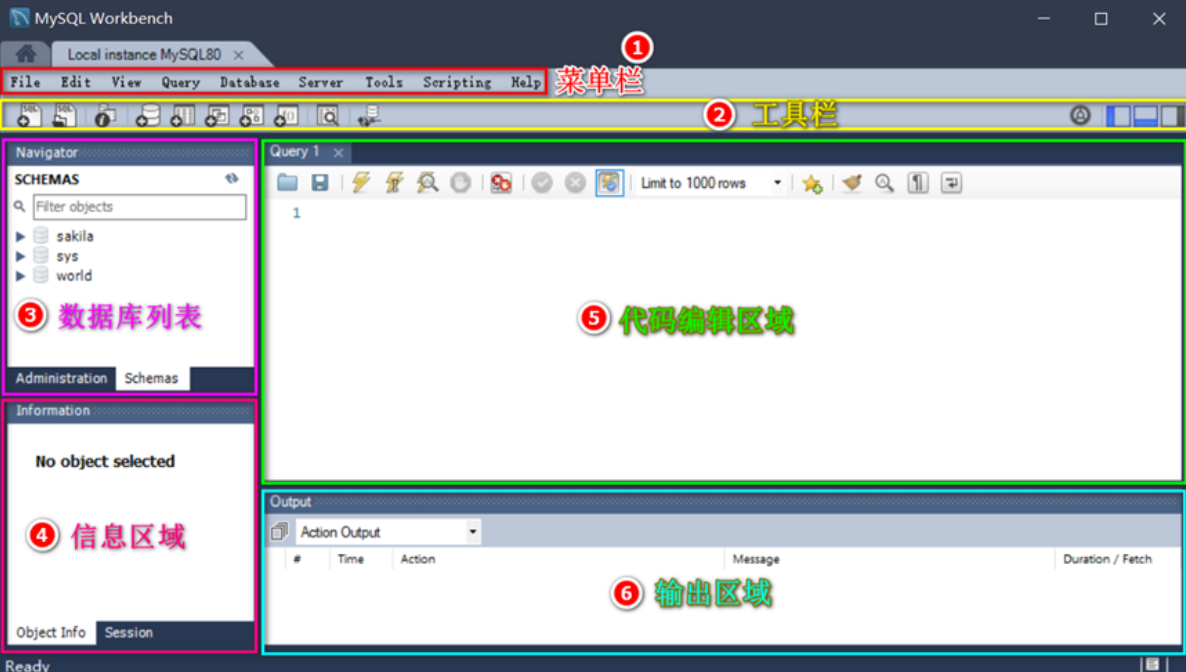The height and width of the screenshot is (672, 1186).
Task: Select the Query 1 editor tab
Action: [x=295, y=151]
